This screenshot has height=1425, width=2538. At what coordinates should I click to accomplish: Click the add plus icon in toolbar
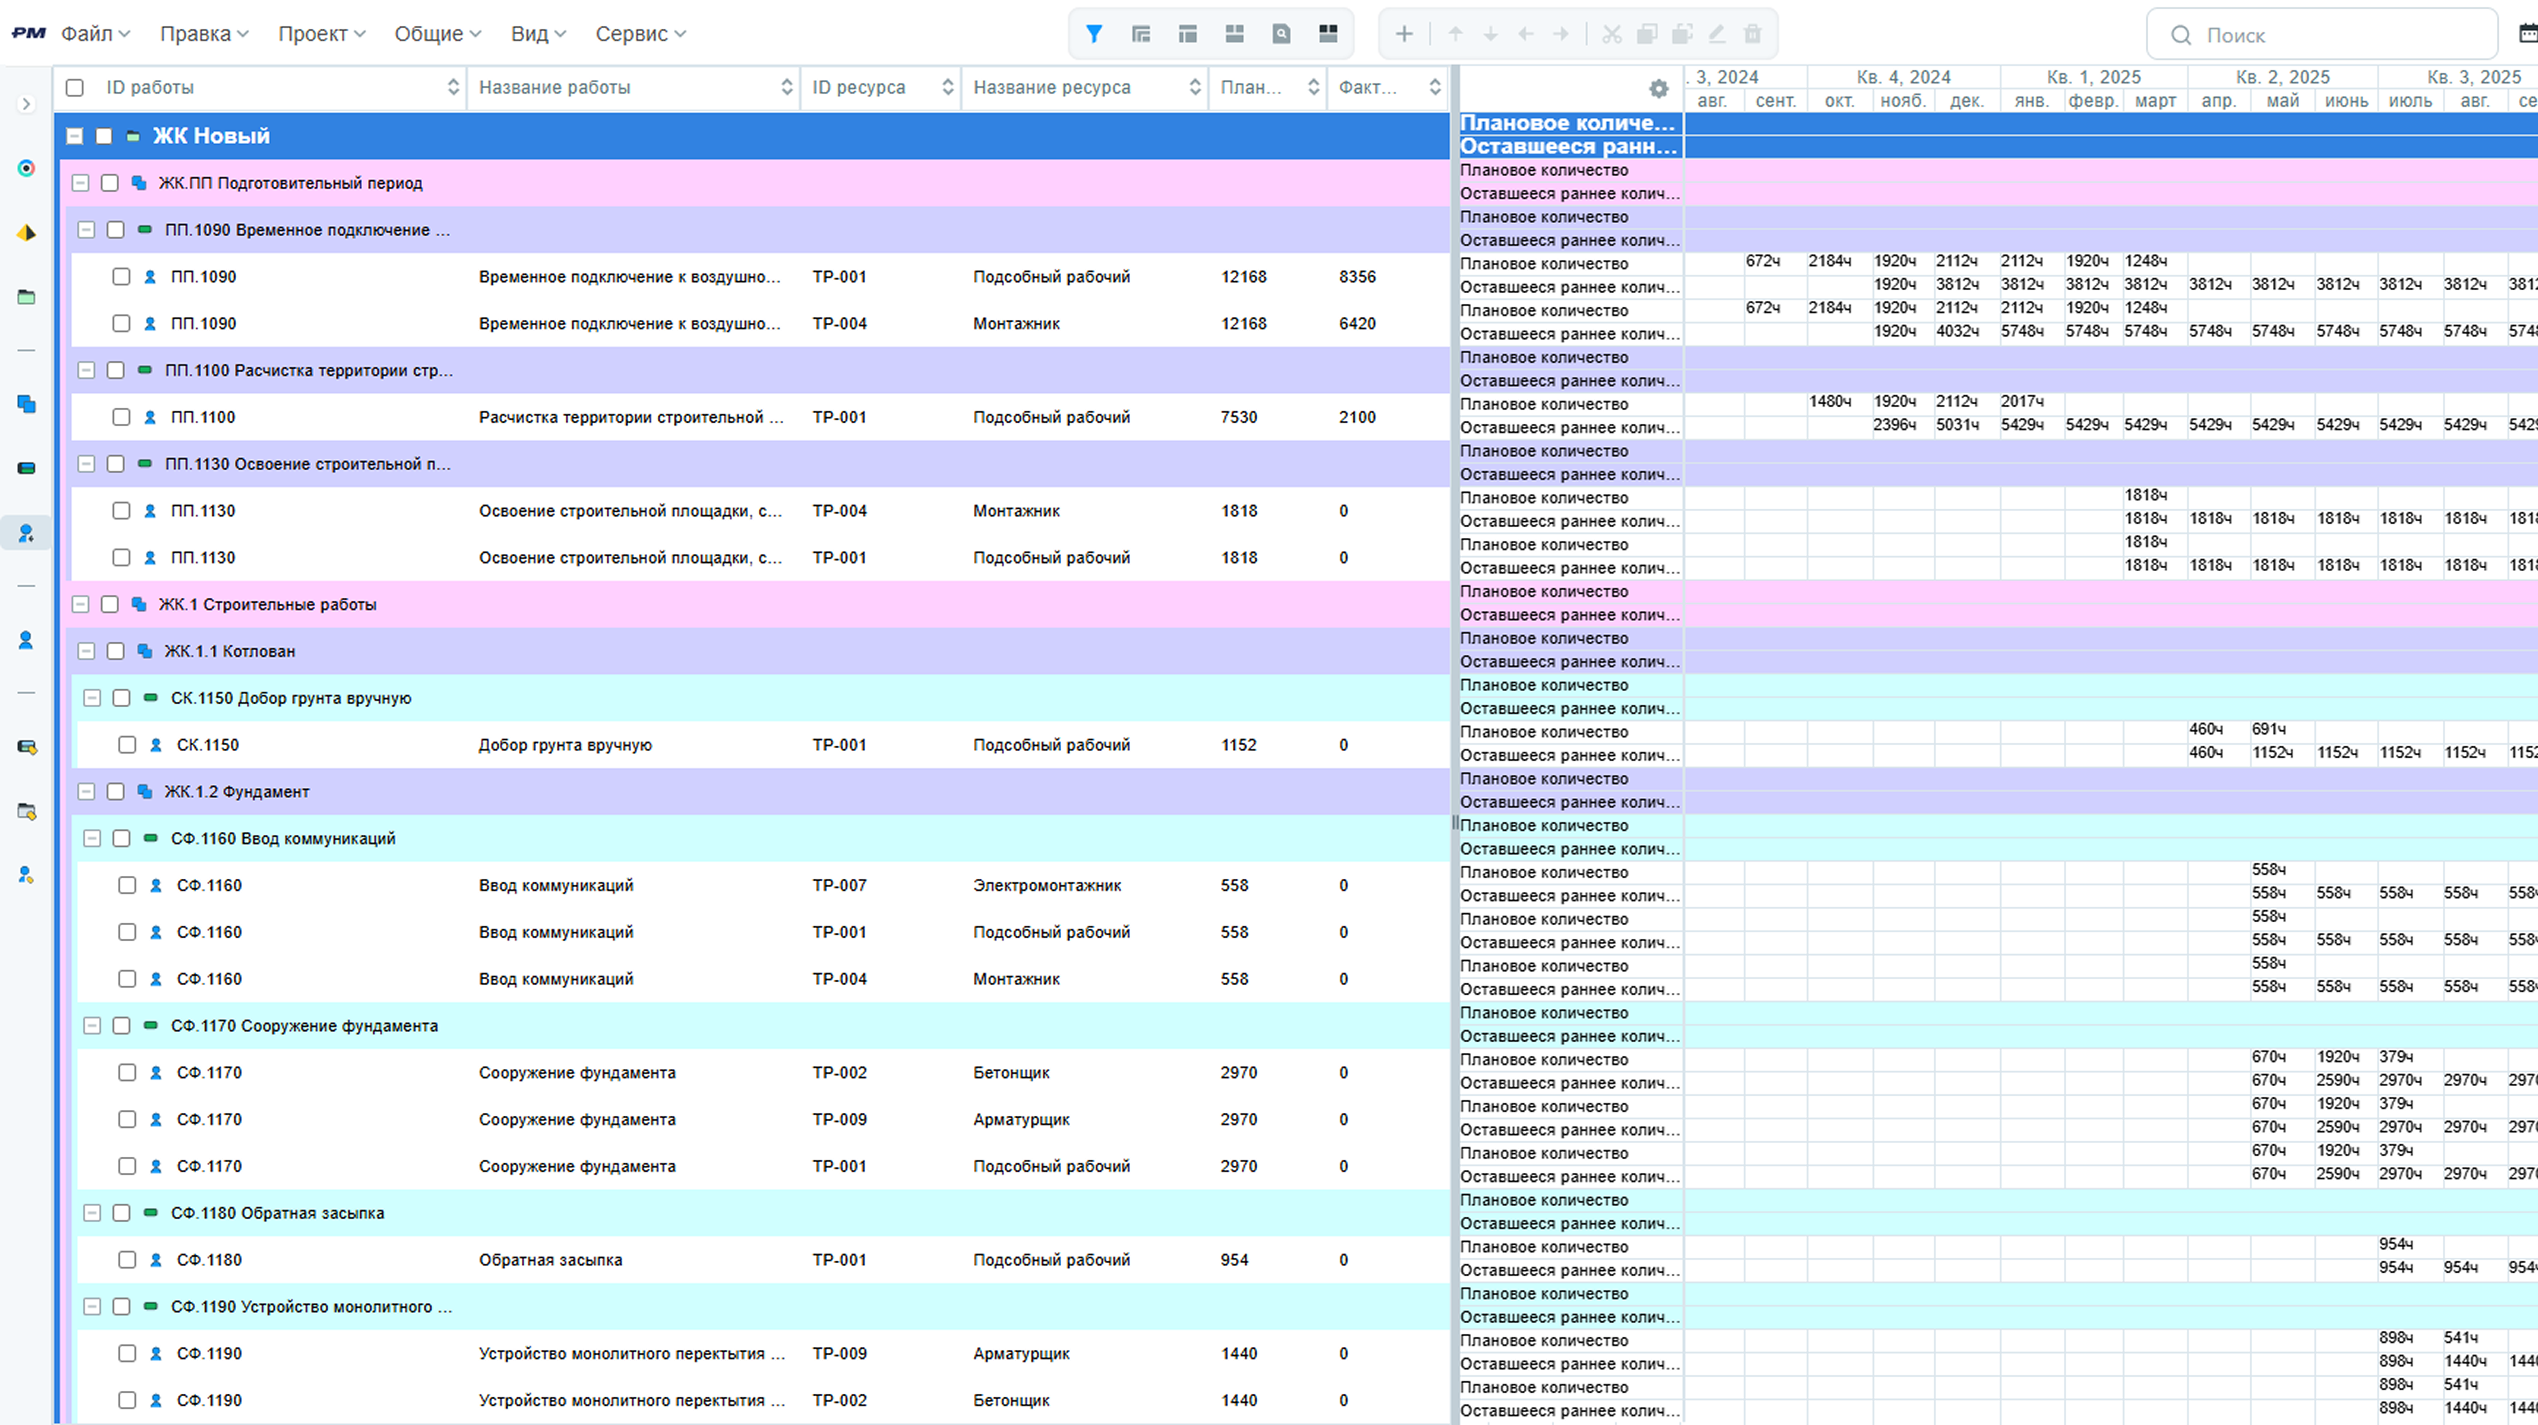(x=1404, y=34)
